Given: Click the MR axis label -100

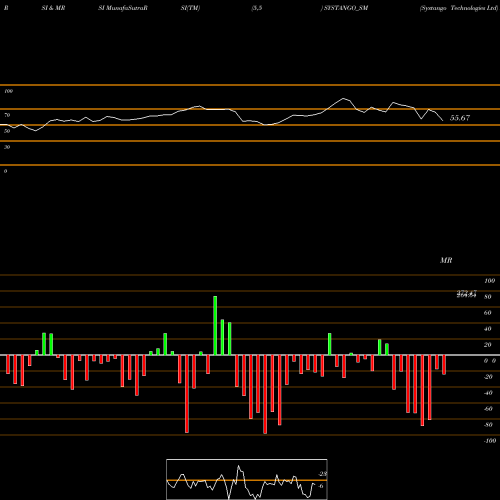Looking at the screenshot, I should click(x=490, y=441).
